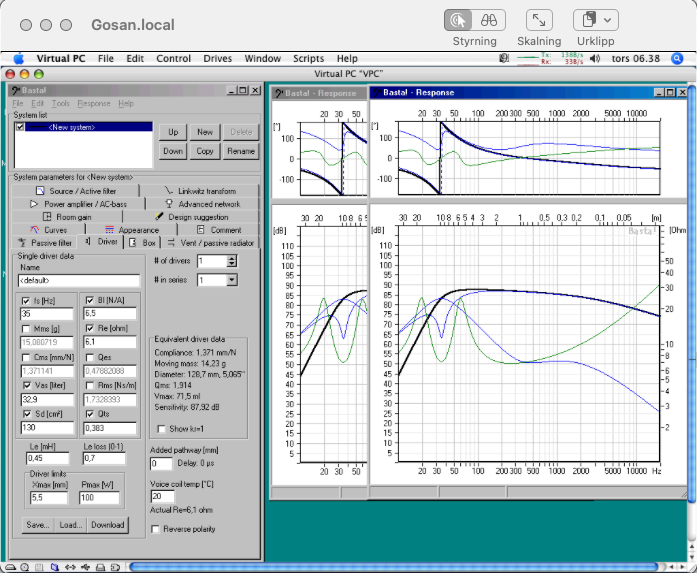Open the Comment tab
Viewport: 697px width, 573px height.
click(219, 230)
